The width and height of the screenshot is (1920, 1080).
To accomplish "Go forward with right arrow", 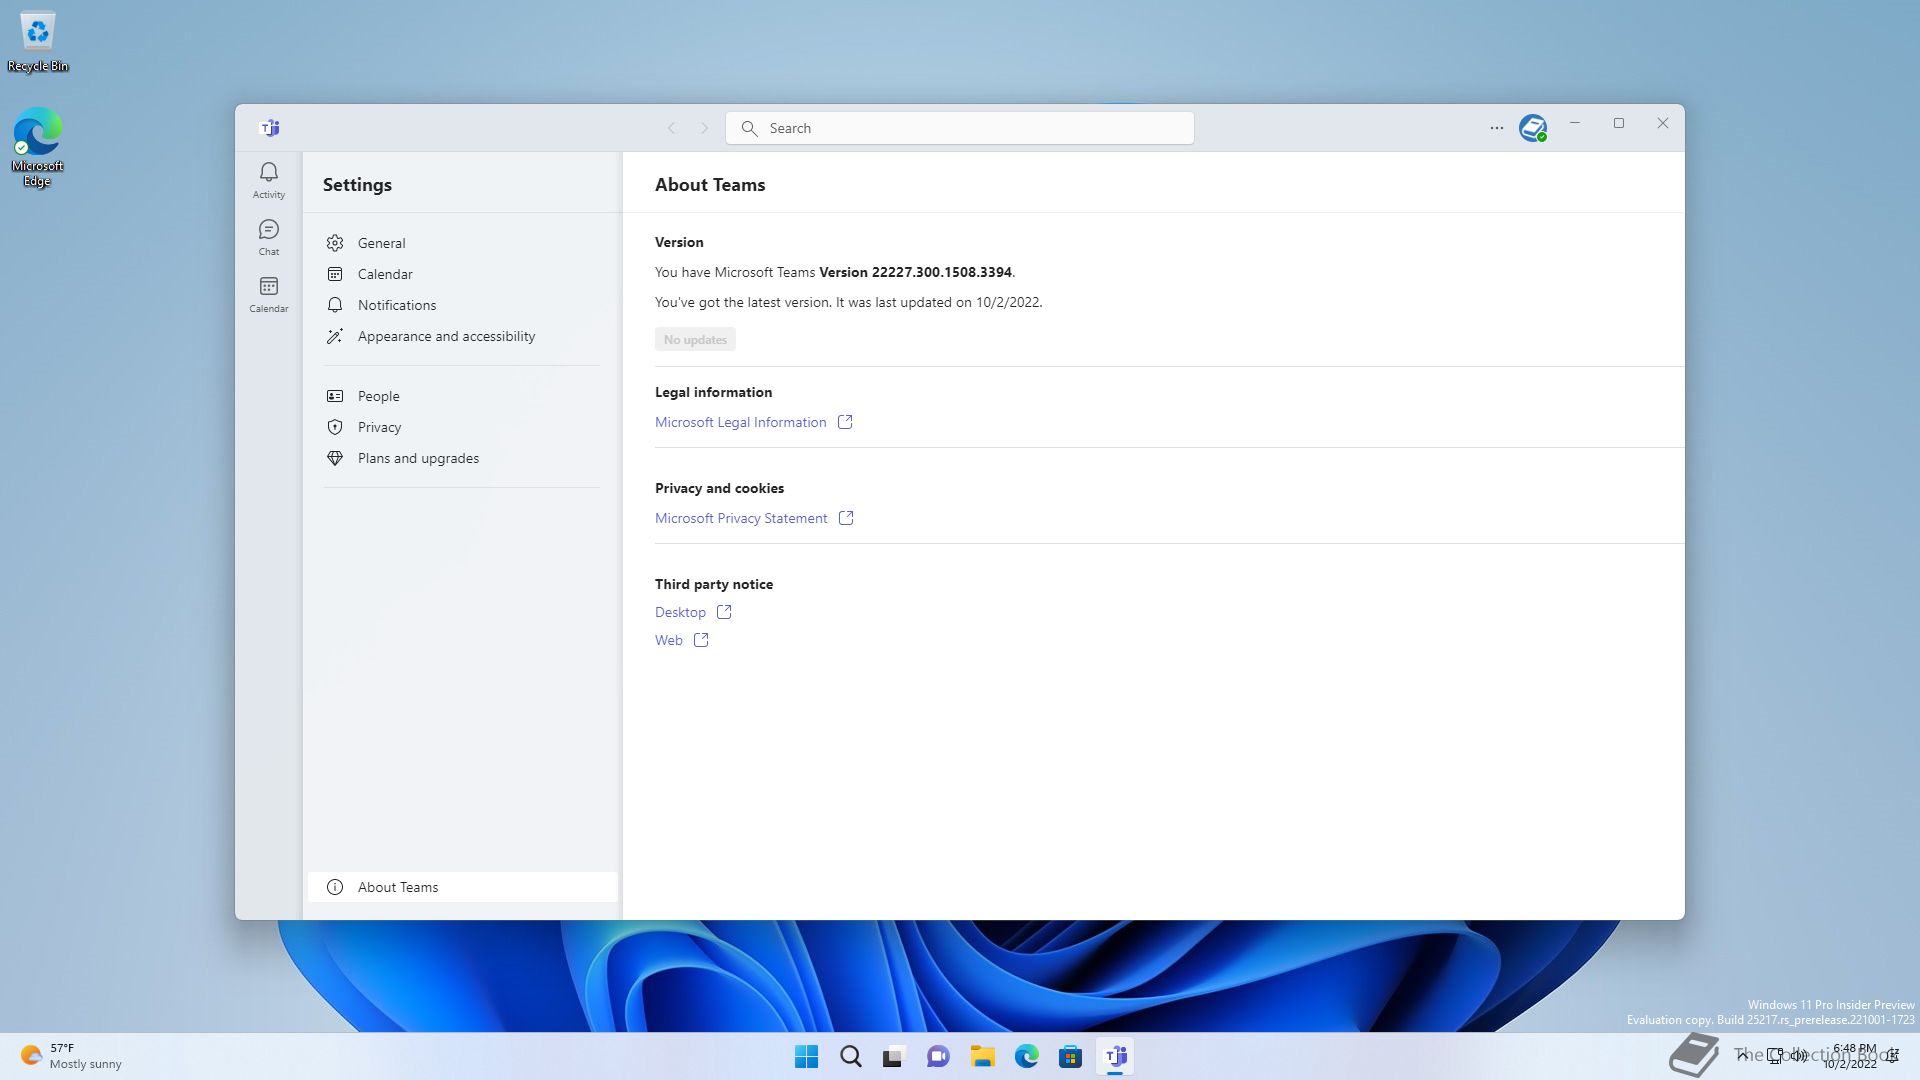I will pyautogui.click(x=704, y=128).
